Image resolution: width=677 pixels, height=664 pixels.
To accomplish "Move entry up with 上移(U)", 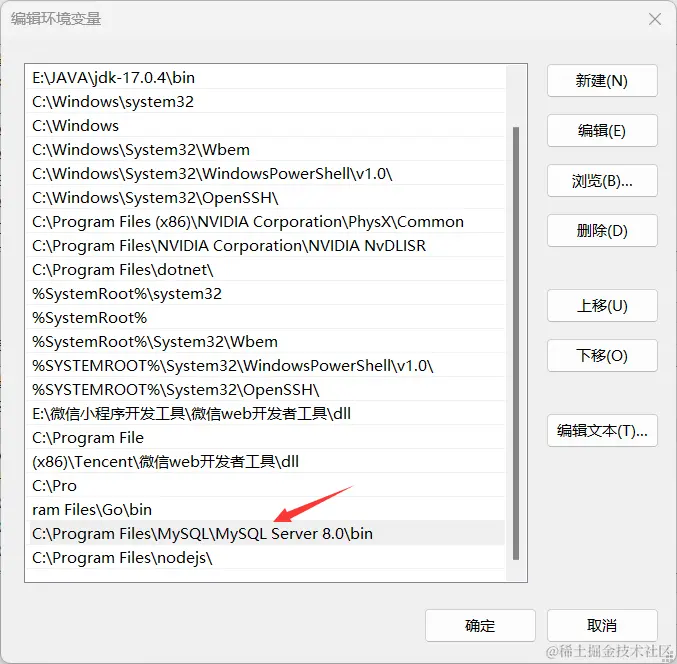I will (602, 306).
